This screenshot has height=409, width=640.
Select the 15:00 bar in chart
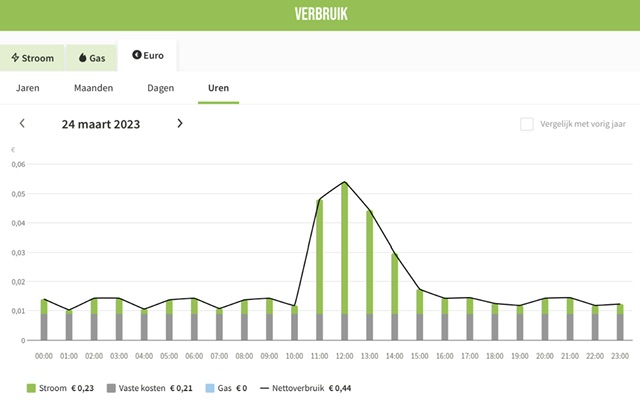pyautogui.click(x=420, y=315)
